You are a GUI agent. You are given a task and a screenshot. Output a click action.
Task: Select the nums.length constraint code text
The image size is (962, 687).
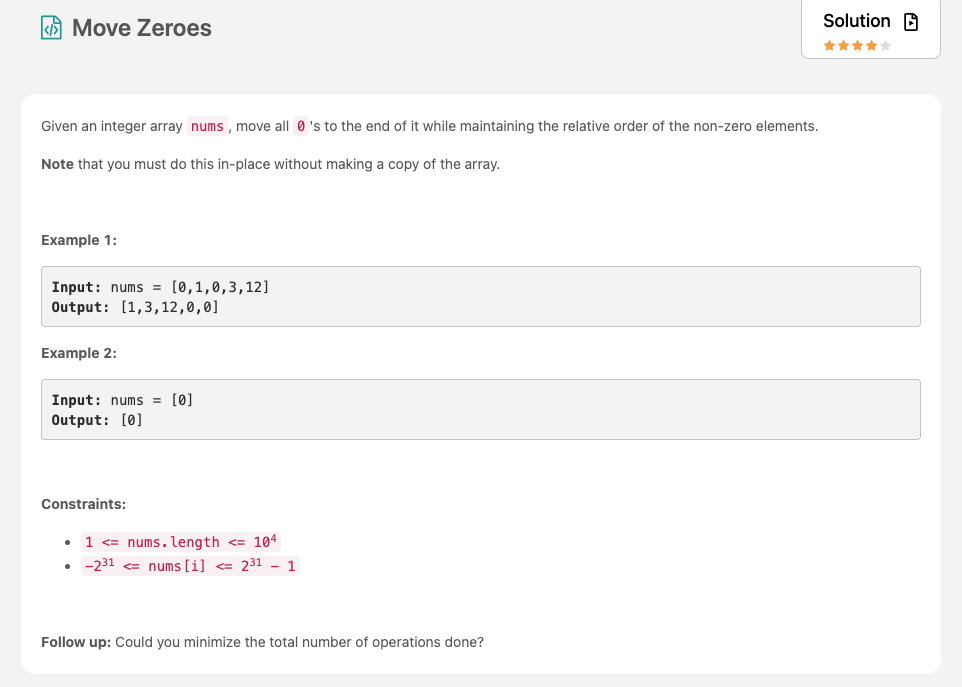[178, 540]
